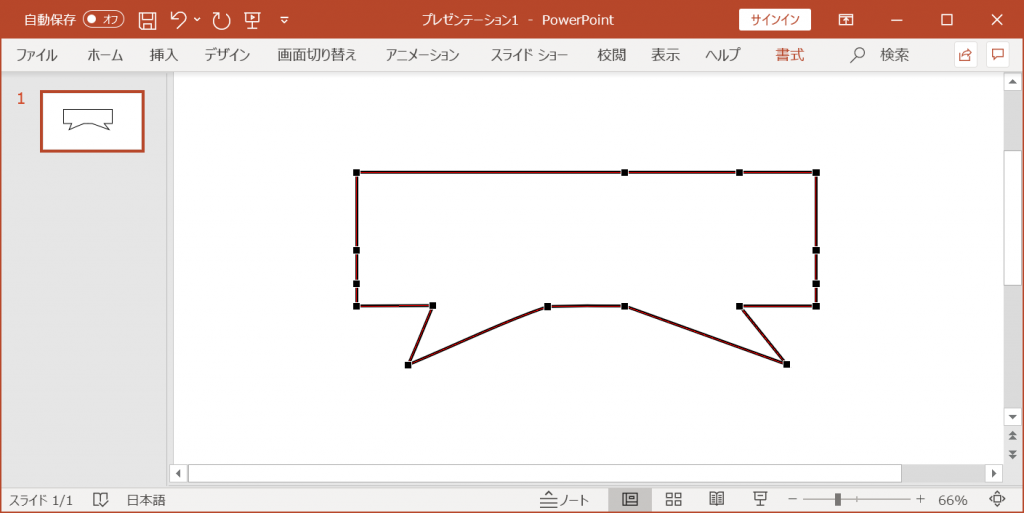Click the top-left vertex of the shape
Image resolution: width=1024 pixels, height=513 pixels.
click(357, 172)
